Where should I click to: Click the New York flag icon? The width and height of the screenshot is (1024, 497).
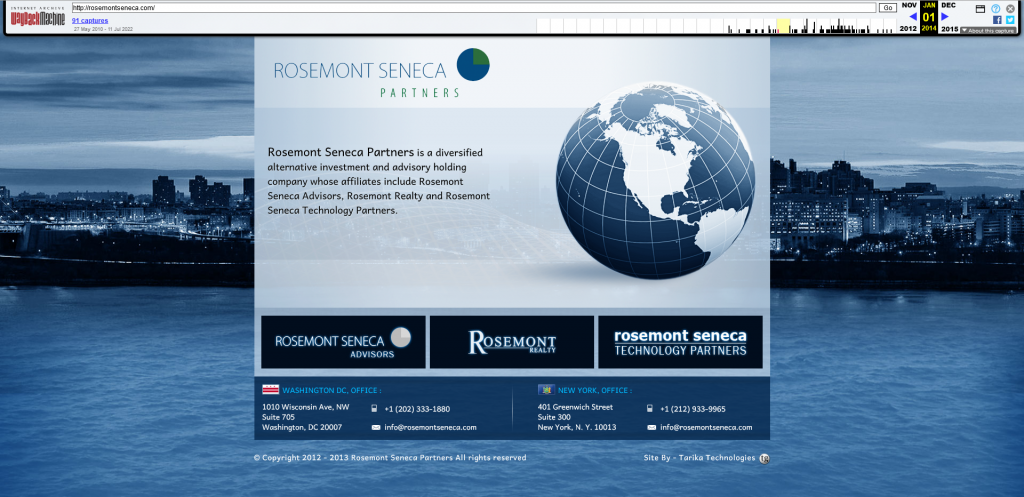(546, 390)
